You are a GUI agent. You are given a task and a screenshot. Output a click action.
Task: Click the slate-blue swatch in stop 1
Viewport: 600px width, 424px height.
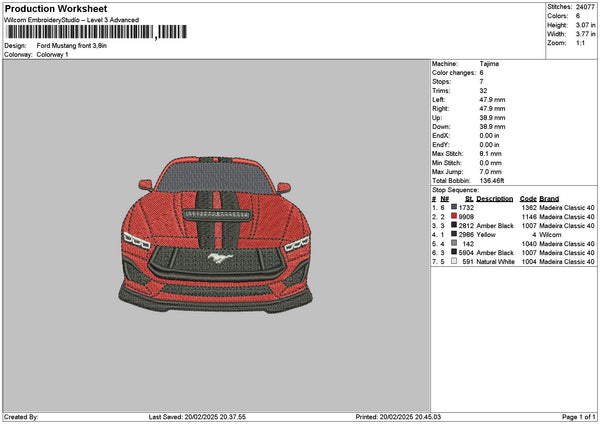pyautogui.click(x=454, y=207)
